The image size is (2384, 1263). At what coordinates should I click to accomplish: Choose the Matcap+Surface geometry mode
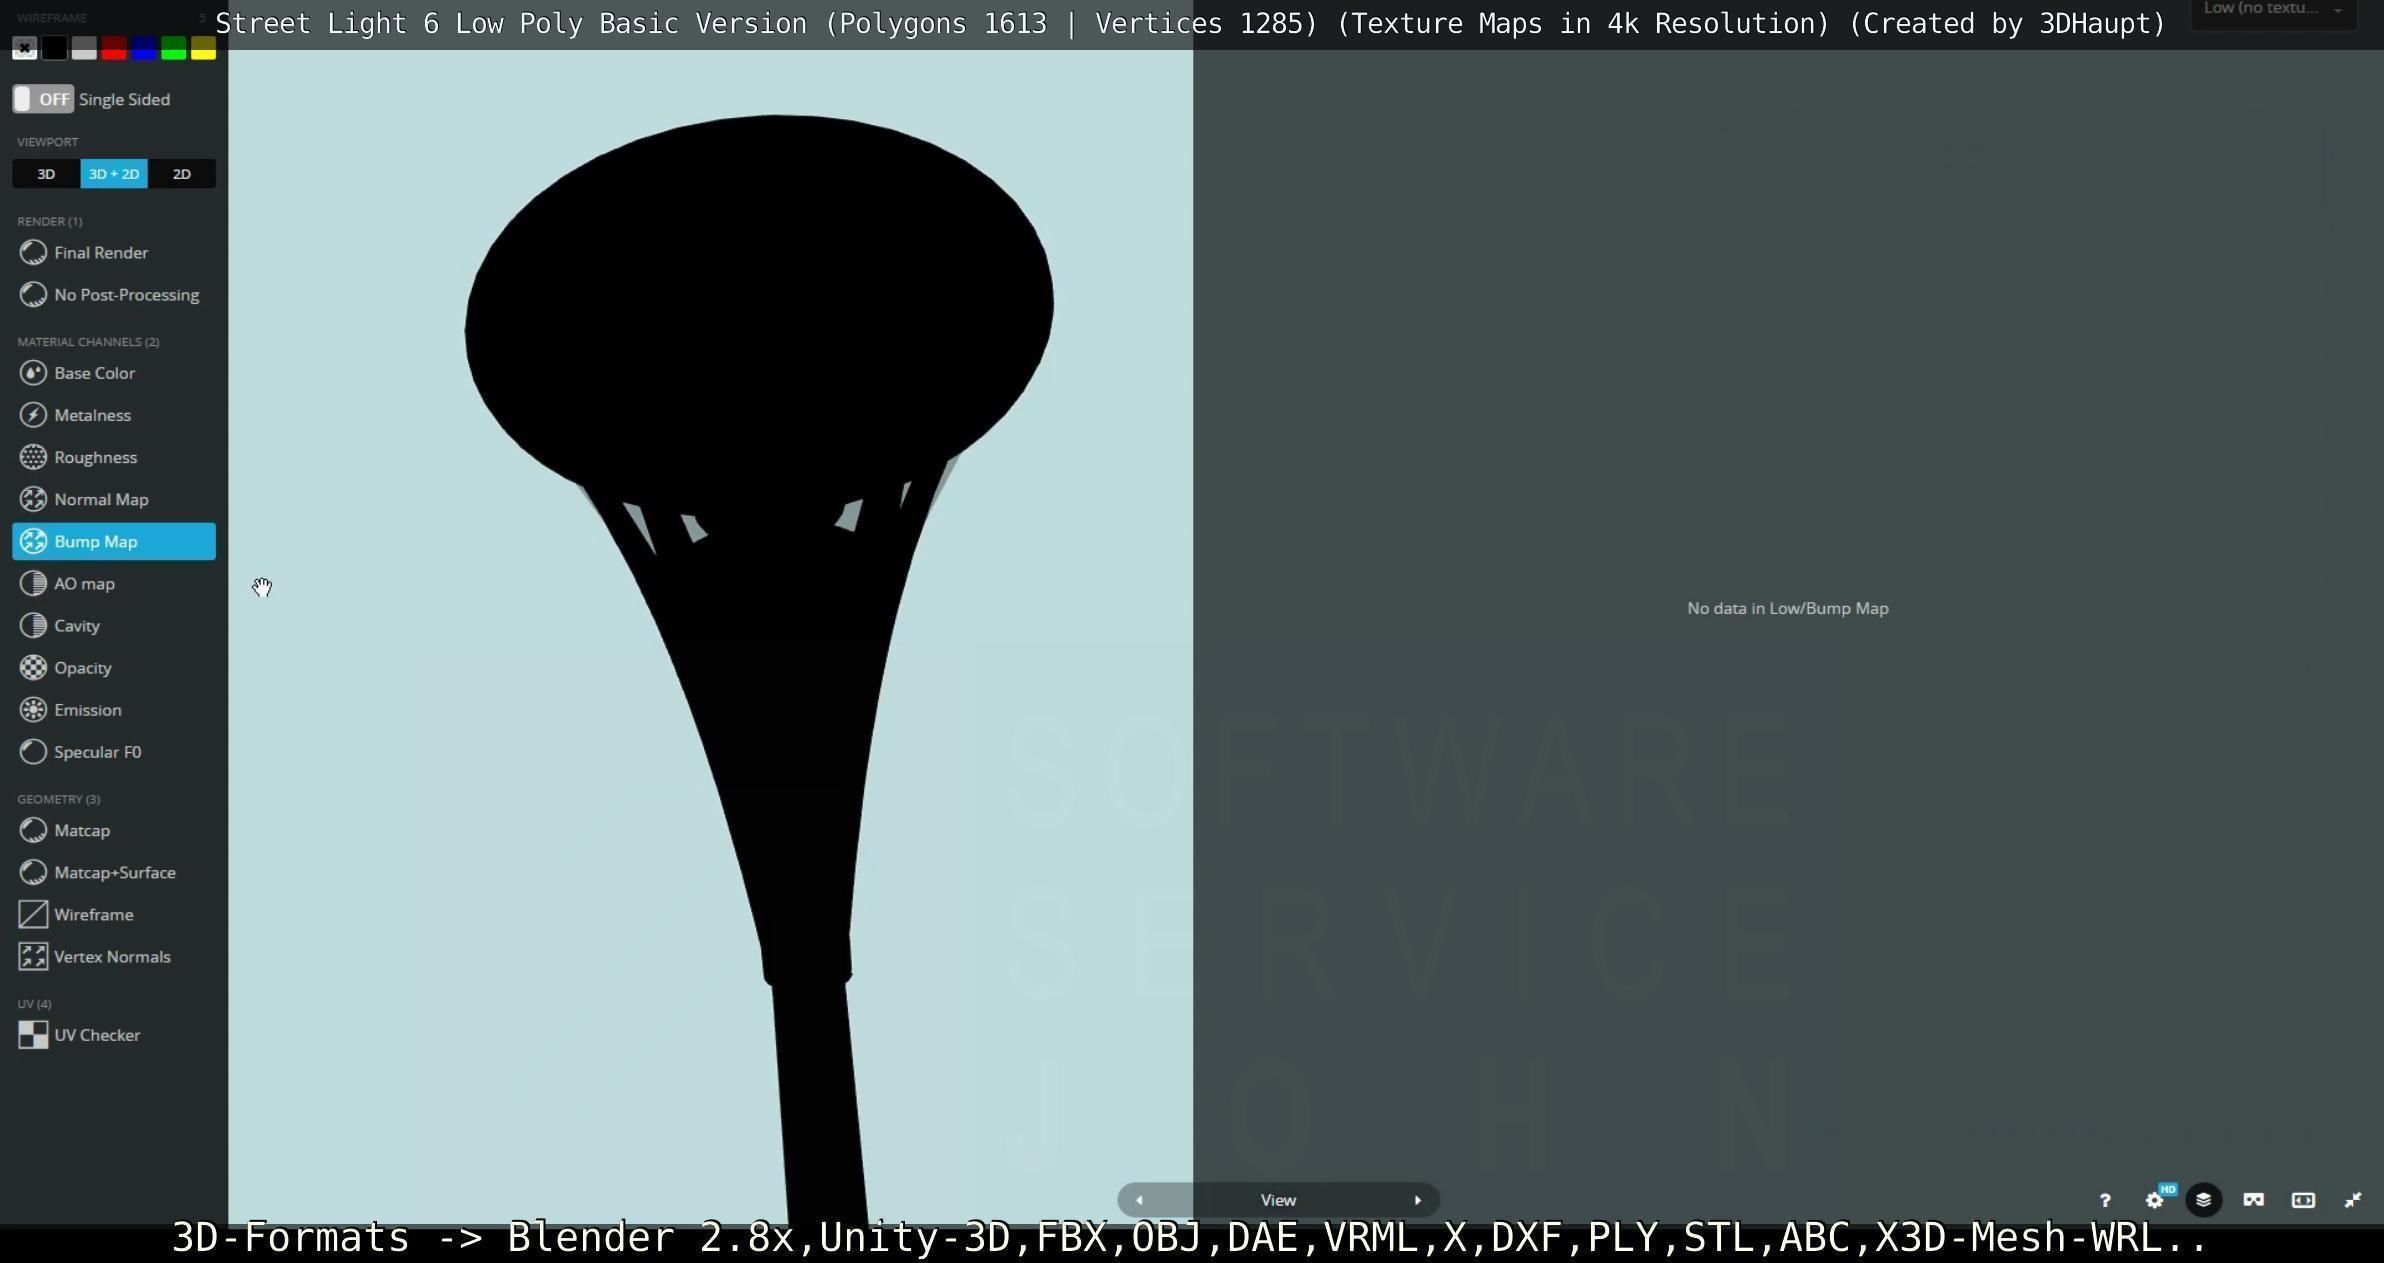pyautogui.click(x=115, y=873)
